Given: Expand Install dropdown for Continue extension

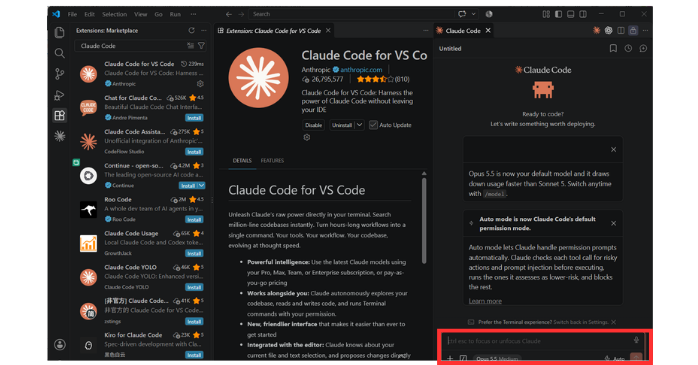Looking at the screenshot, I should pyautogui.click(x=202, y=186).
